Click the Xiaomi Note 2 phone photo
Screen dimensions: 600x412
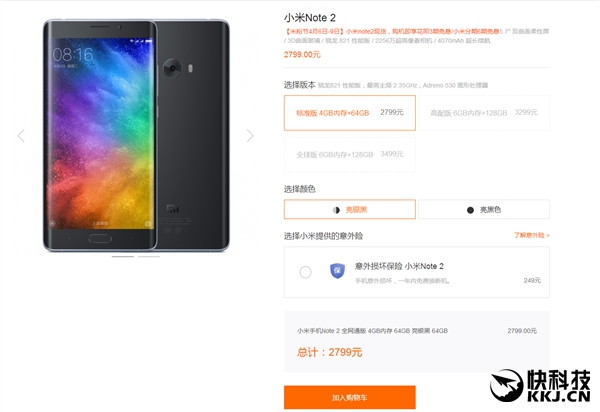(136, 135)
